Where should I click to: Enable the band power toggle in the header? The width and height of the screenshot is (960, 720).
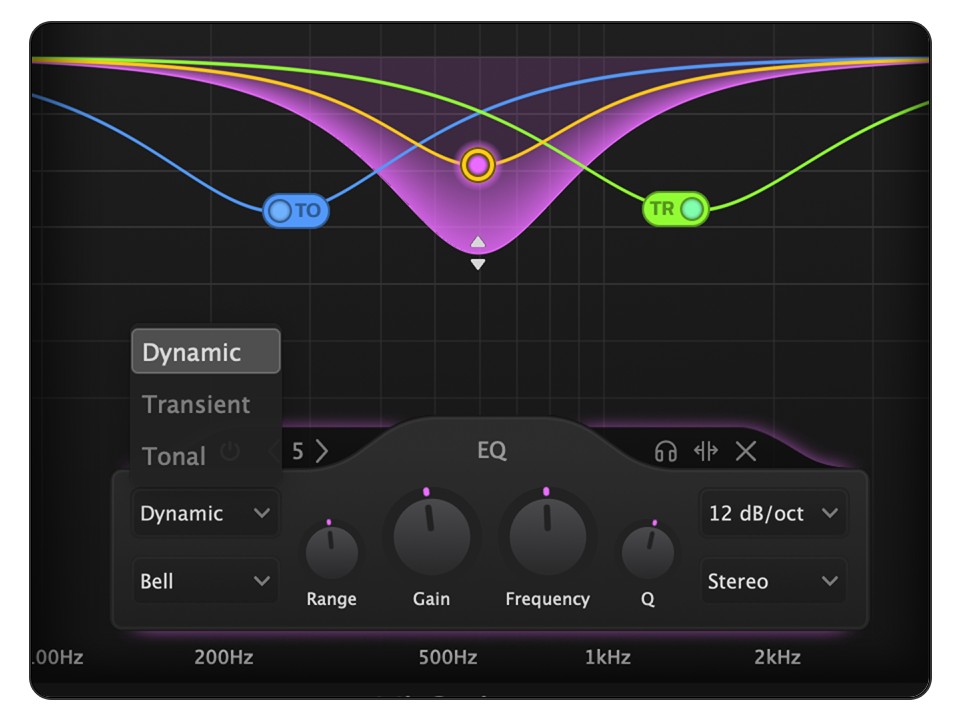tap(228, 452)
